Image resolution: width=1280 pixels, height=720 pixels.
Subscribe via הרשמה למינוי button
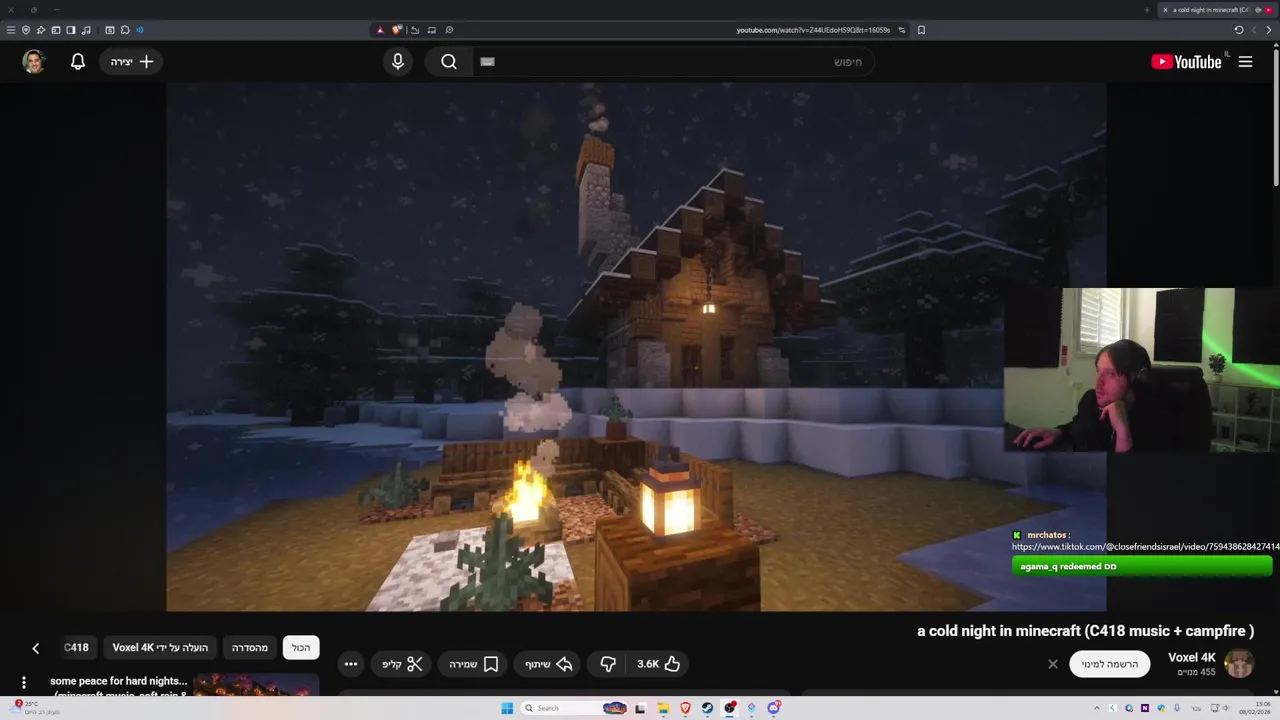pyautogui.click(x=1109, y=664)
